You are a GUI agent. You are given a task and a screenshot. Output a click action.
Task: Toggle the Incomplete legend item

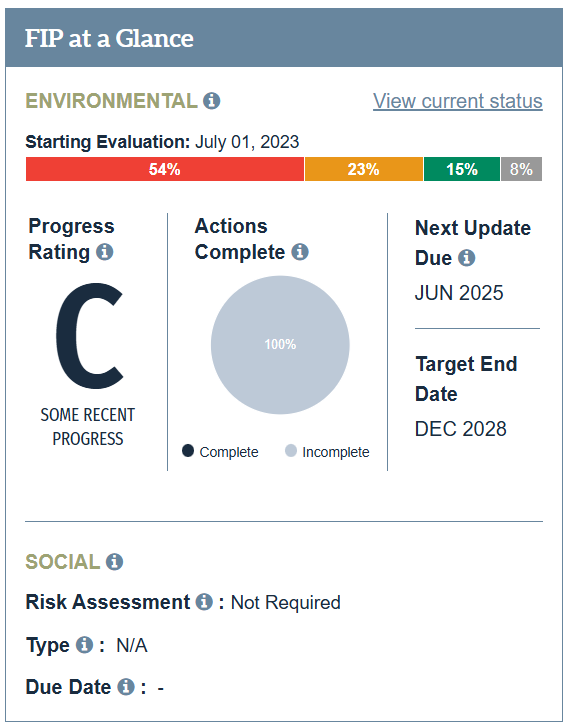click(x=327, y=452)
